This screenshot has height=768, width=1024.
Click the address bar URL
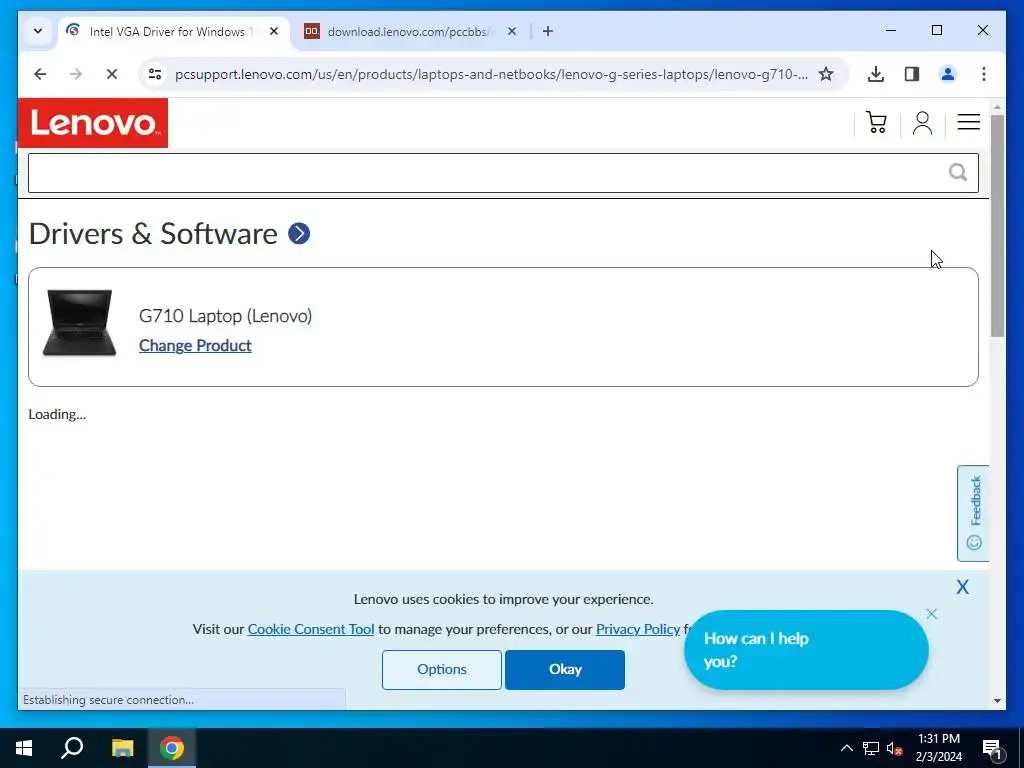point(491,74)
